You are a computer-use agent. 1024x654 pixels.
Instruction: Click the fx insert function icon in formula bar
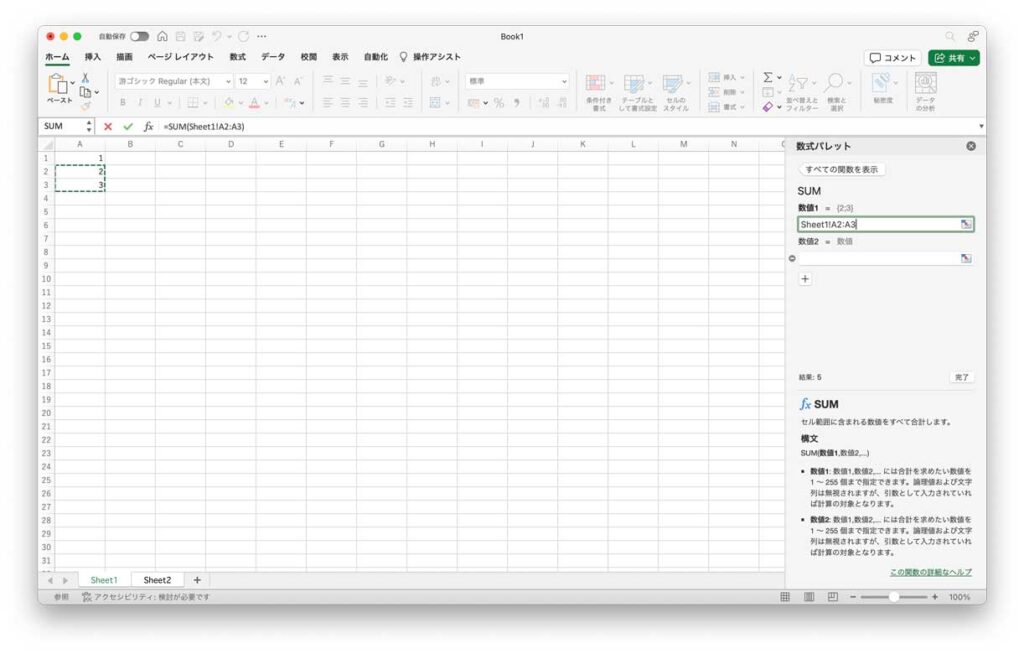(x=148, y=127)
